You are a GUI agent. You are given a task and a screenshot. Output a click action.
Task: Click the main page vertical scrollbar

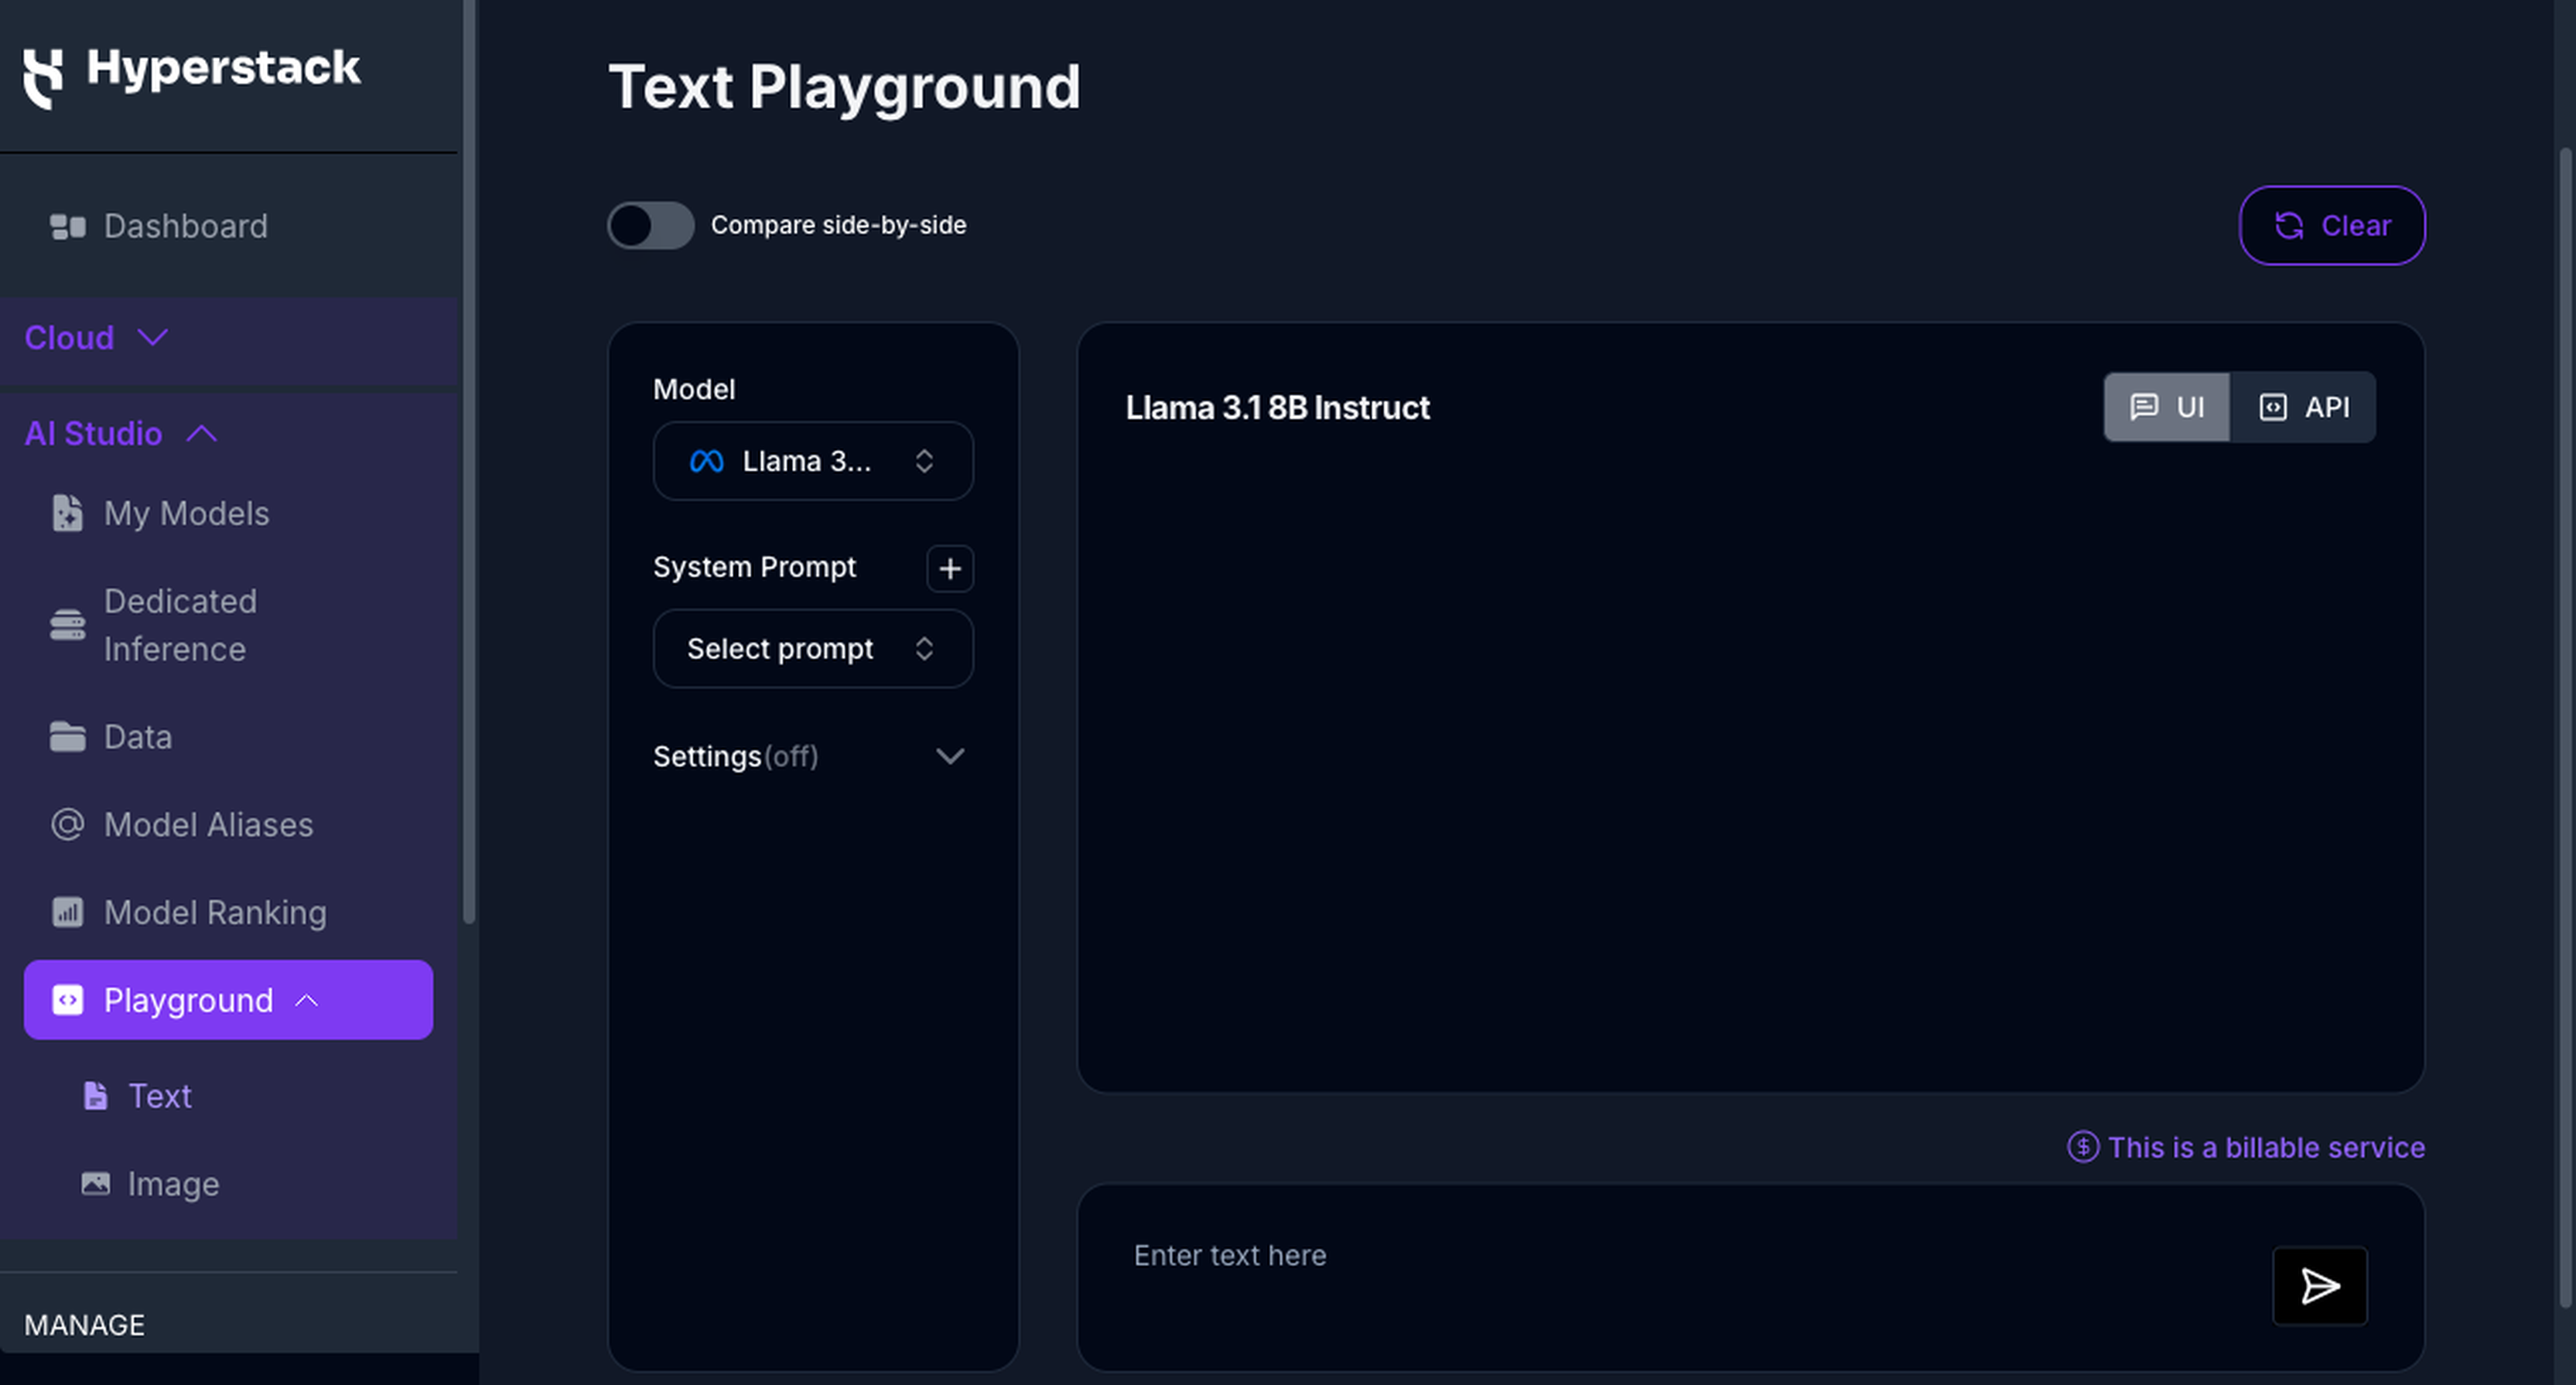click(2566, 727)
